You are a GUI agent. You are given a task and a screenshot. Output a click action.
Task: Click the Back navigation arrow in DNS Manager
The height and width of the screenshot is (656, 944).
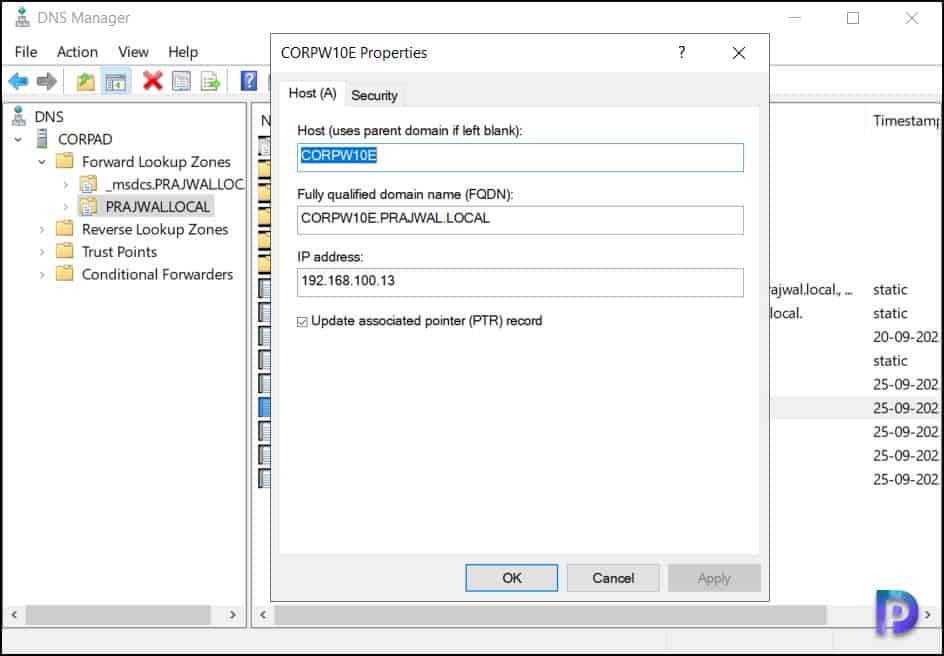18,81
